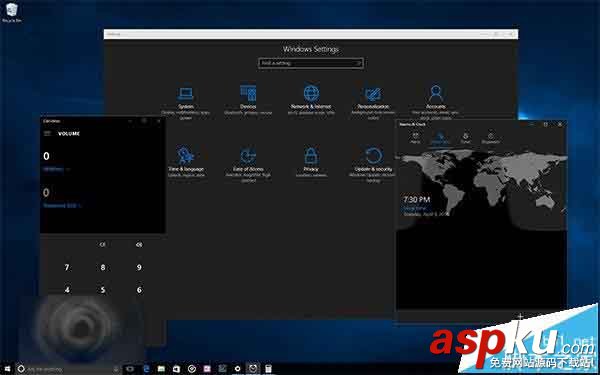Open File Explorer from the taskbar
The width and height of the screenshot is (600, 375).
(161, 369)
